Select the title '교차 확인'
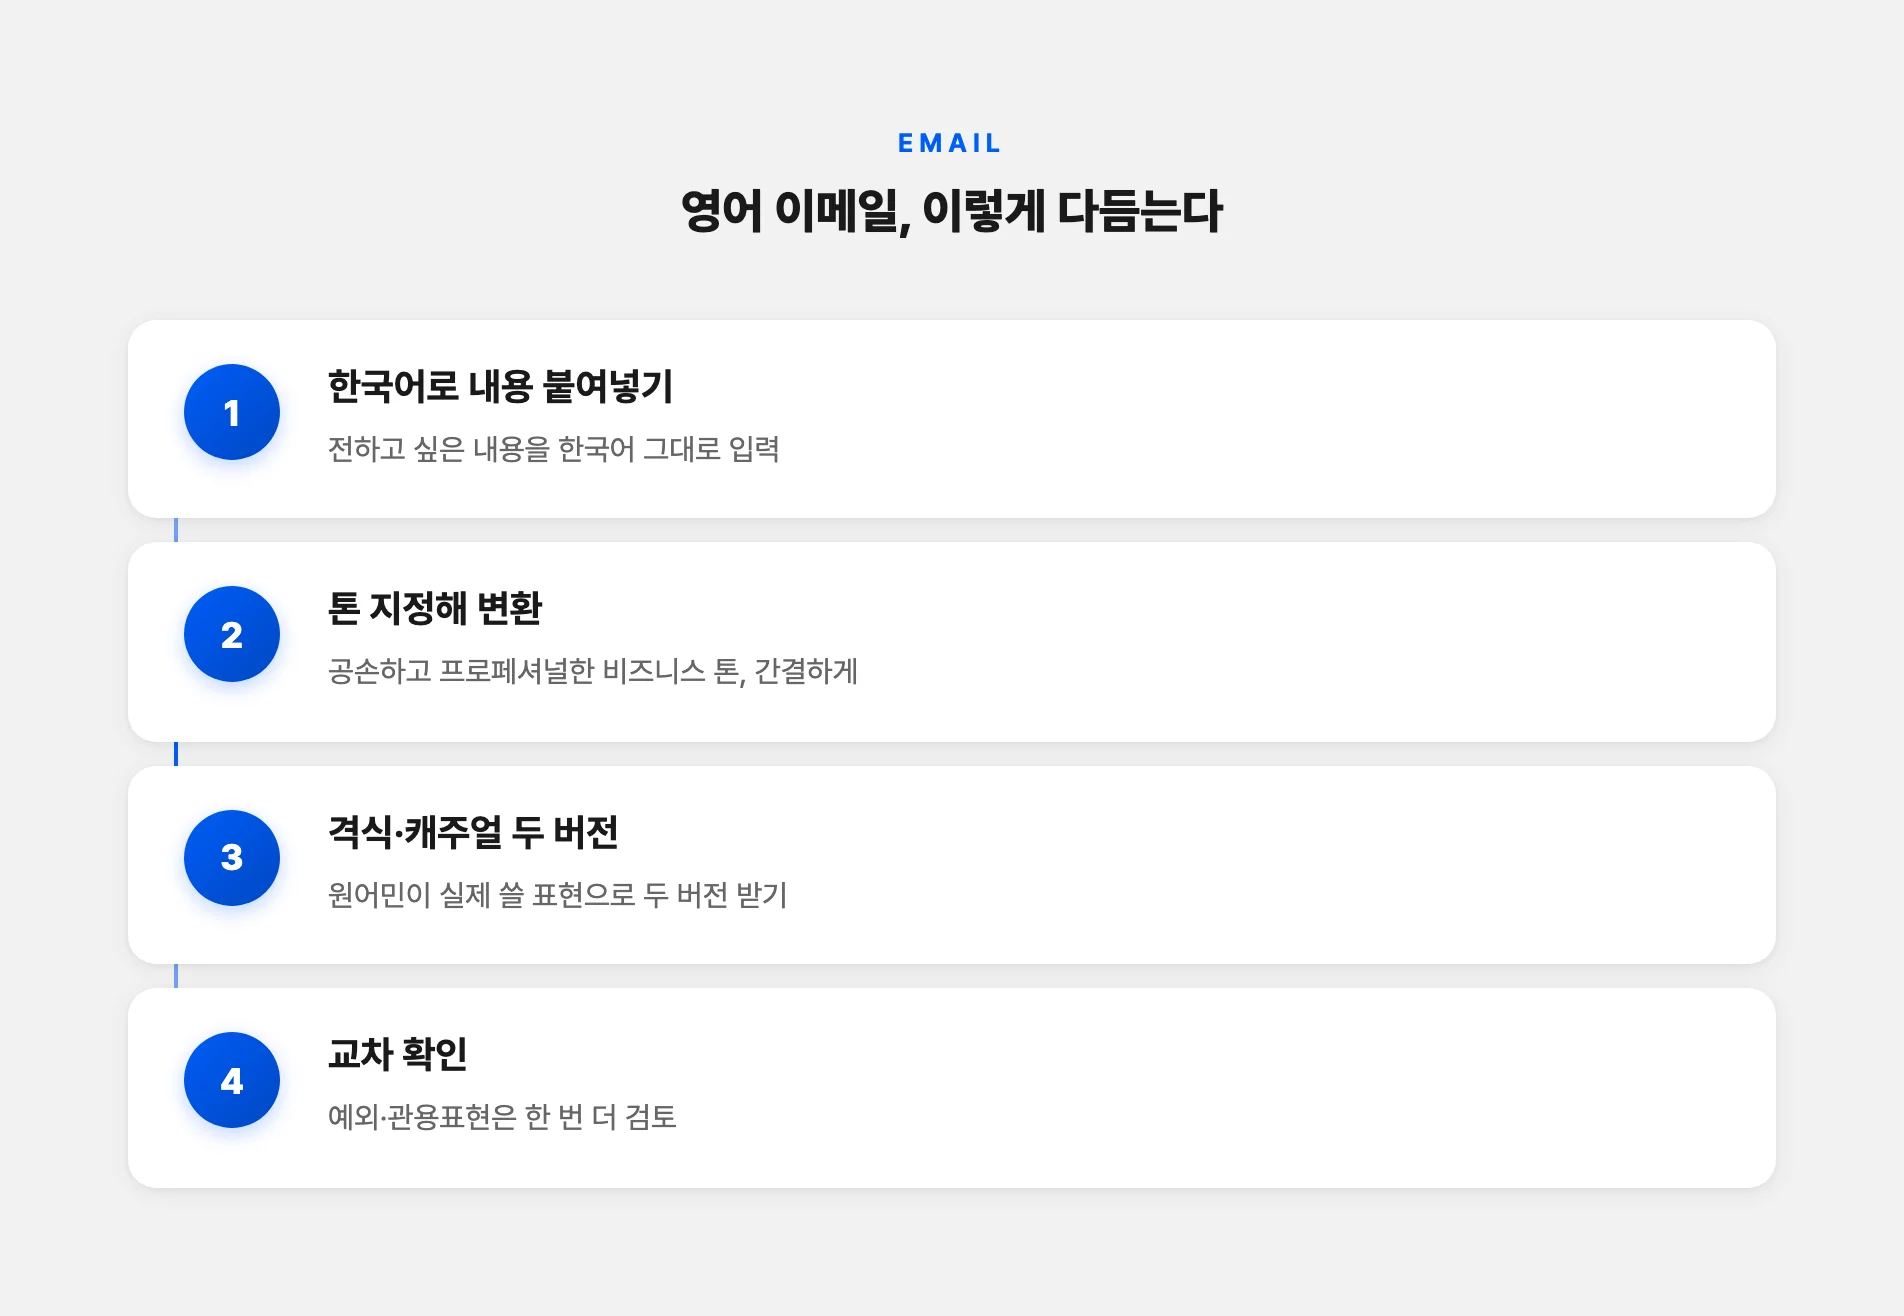The width and height of the screenshot is (1904, 1316). [398, 1055]
